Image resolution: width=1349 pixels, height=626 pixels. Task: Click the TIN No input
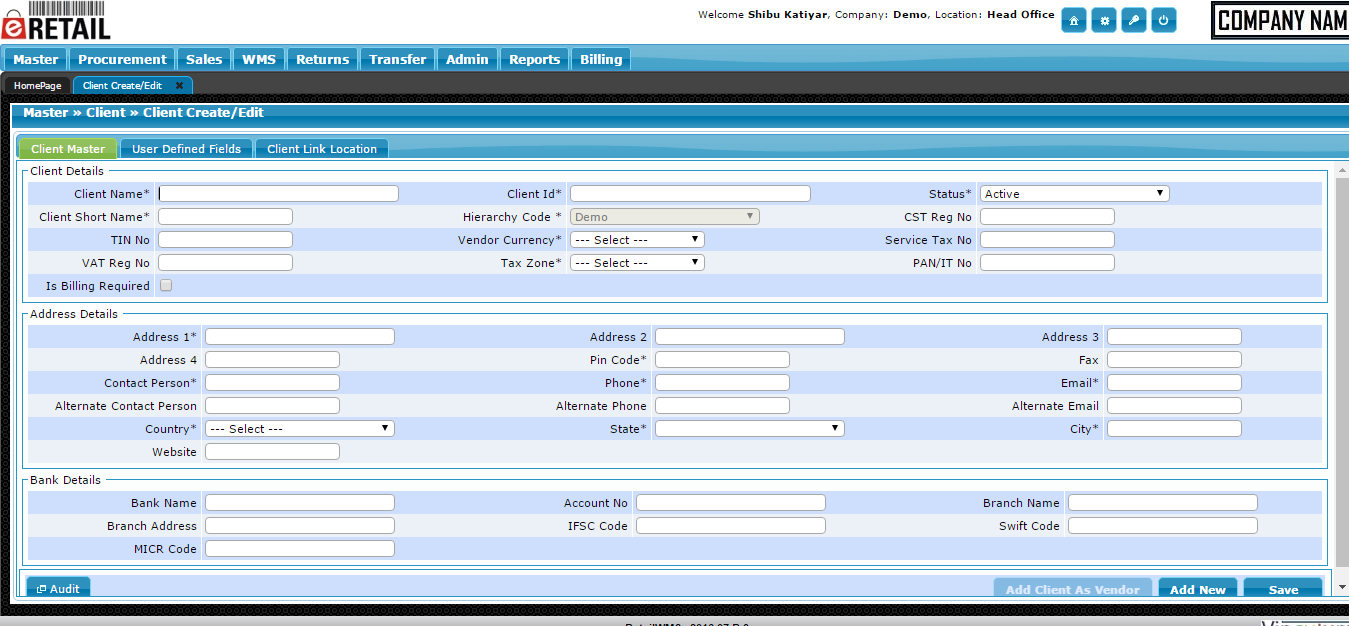point(225,240)
